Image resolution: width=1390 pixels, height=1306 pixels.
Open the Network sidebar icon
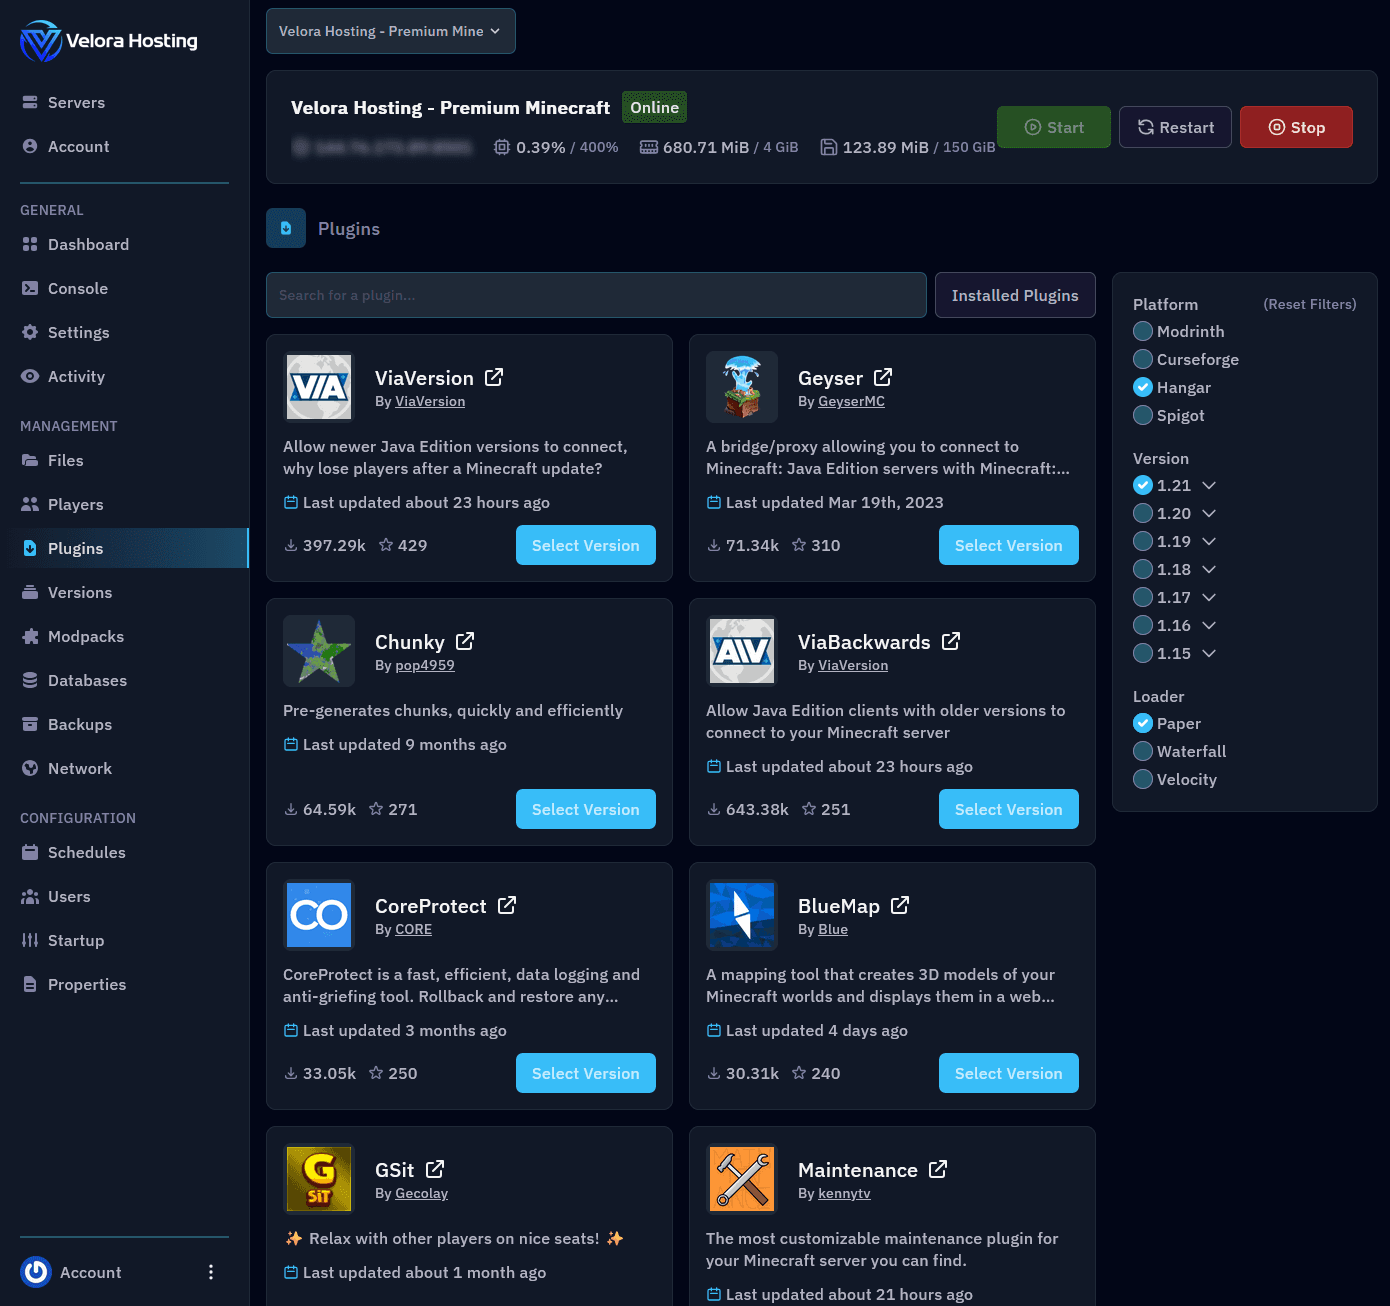click(x=31, y=768)
